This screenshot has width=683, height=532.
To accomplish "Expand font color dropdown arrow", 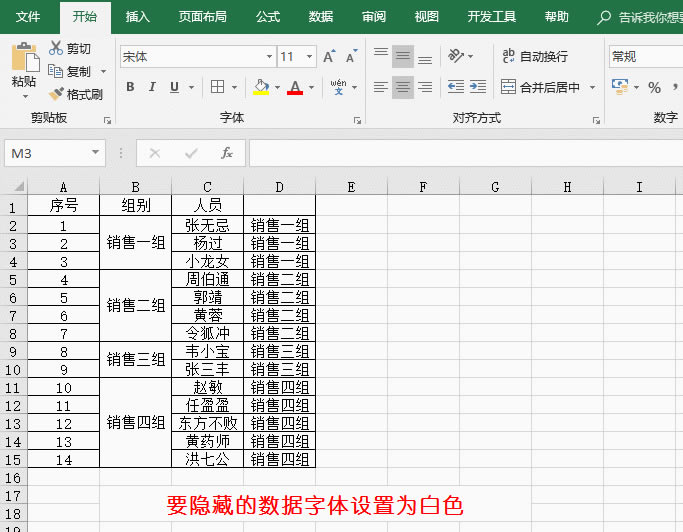I will pos(311,88).
